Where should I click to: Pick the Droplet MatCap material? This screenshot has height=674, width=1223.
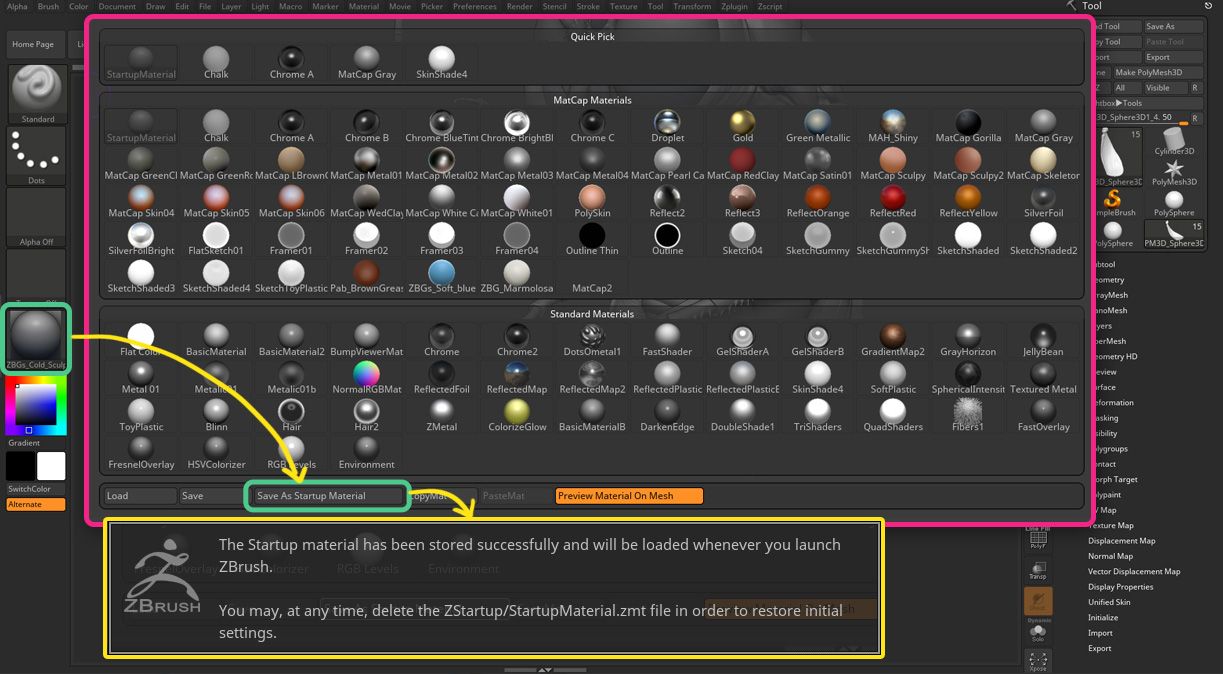point(668,127)
